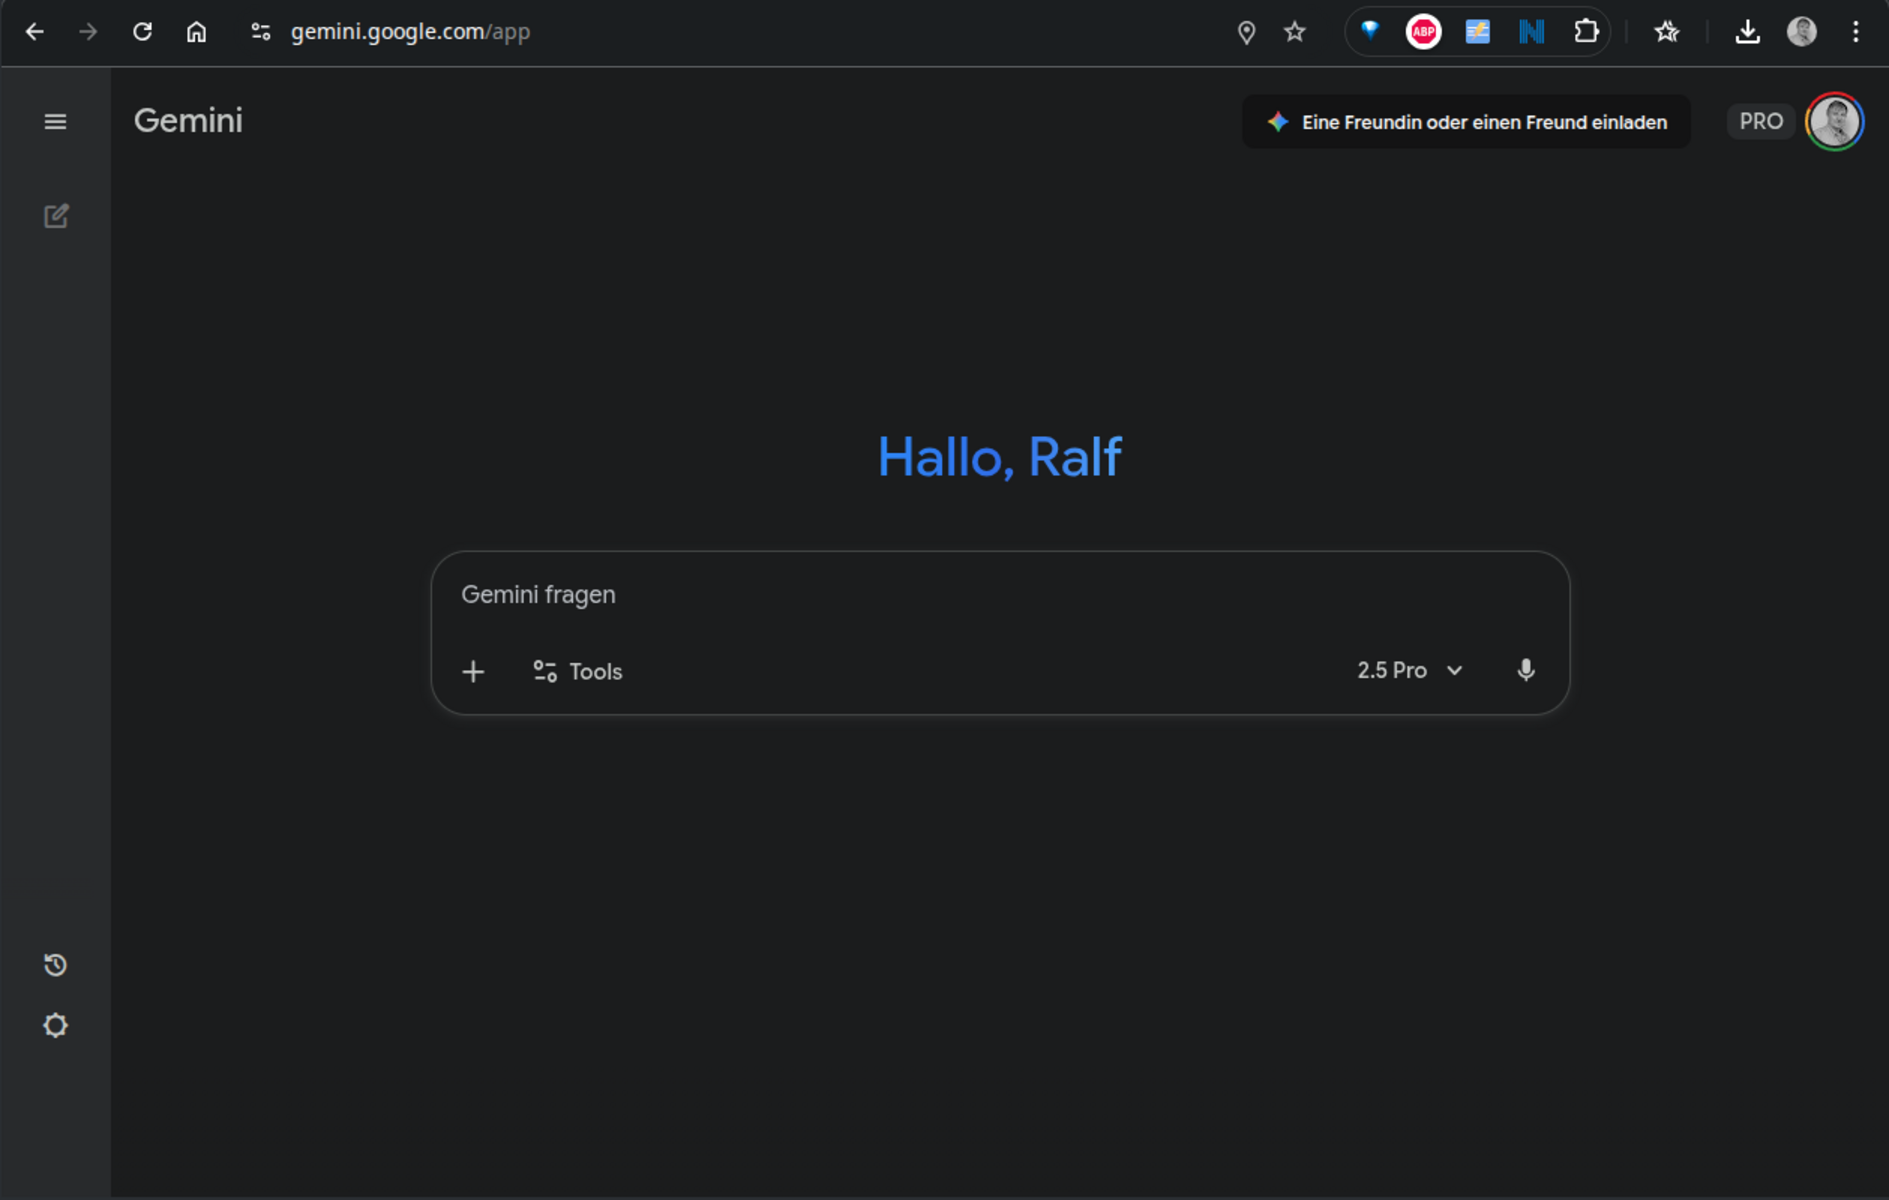This screenshot has width=1889, height=1200.
Task: Open the browser extensions puzzle icon
Action: coord(1585,32)
